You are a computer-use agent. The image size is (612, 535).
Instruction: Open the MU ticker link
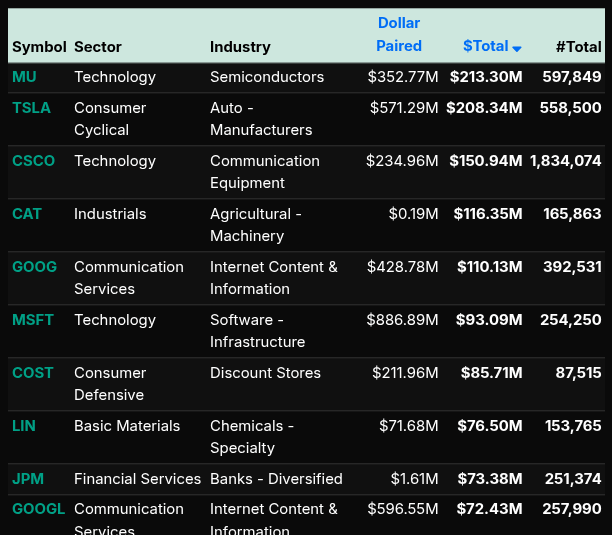click(24, 77)
